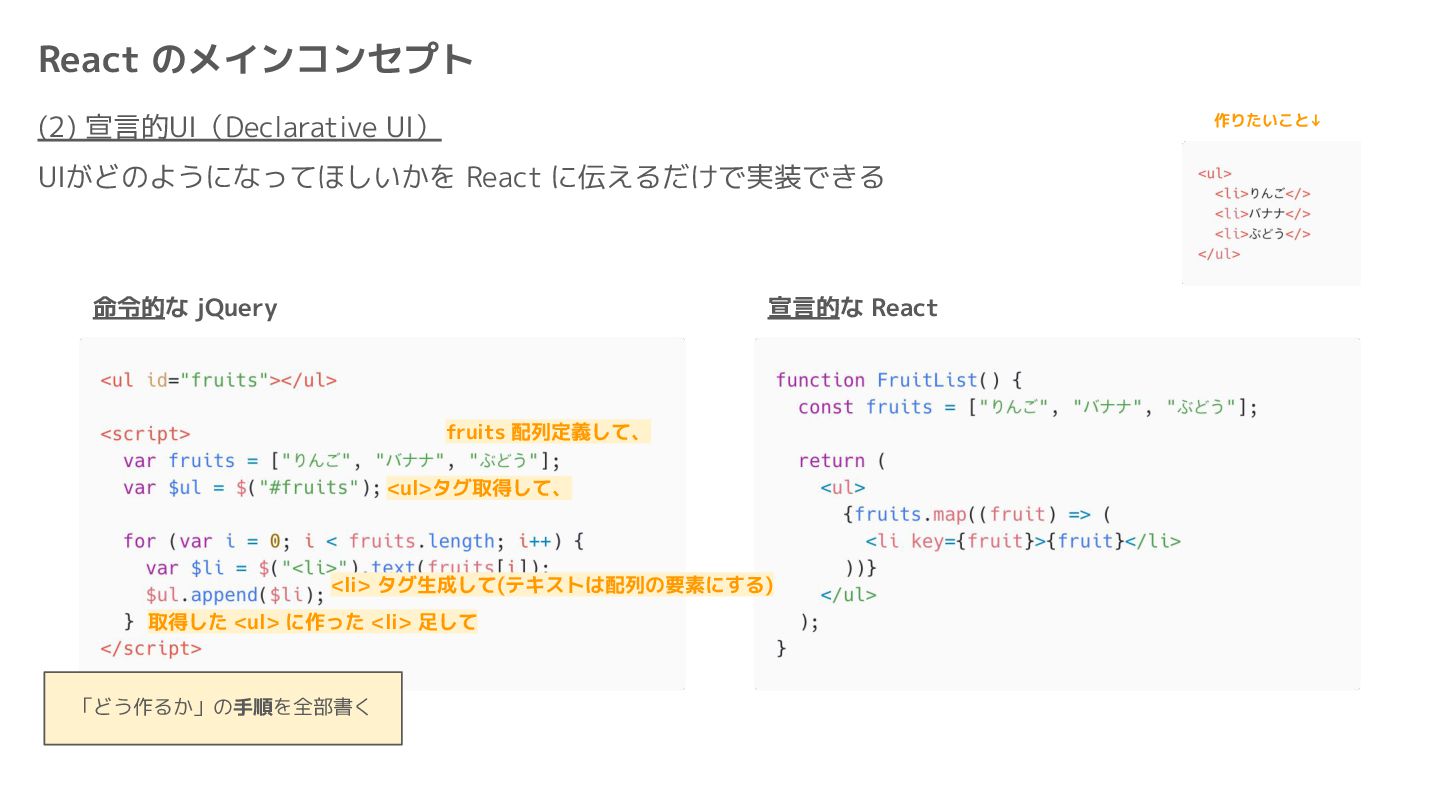Click '<li>ぶどう</>' in the small HTML sample
The width and height of the screenshot is (1440, 810).
pyautogui.click(x=1263, y=234)
